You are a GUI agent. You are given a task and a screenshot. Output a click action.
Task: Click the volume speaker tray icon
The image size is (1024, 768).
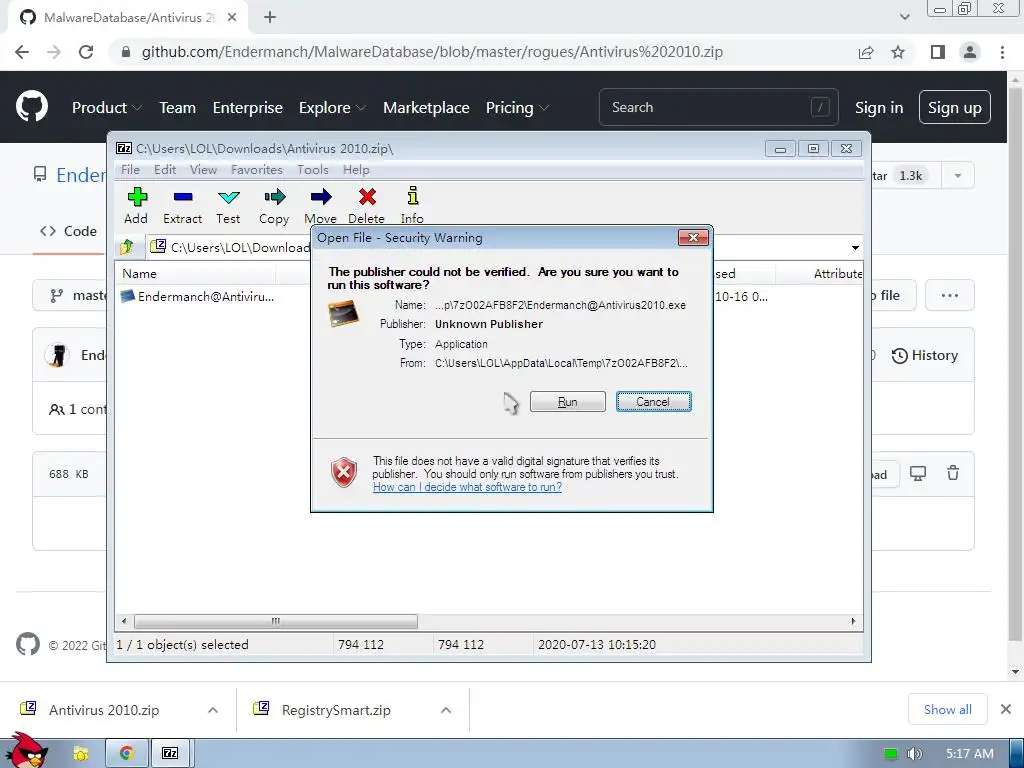(x=914, y=754)
